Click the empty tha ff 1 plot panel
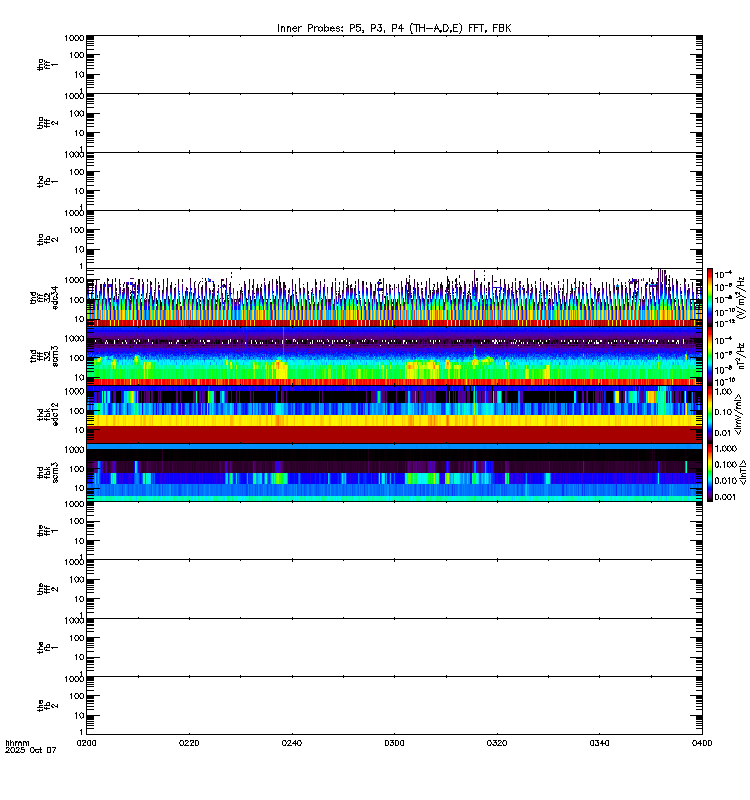This screenshot has width=750, height=800. coord(394,65)
